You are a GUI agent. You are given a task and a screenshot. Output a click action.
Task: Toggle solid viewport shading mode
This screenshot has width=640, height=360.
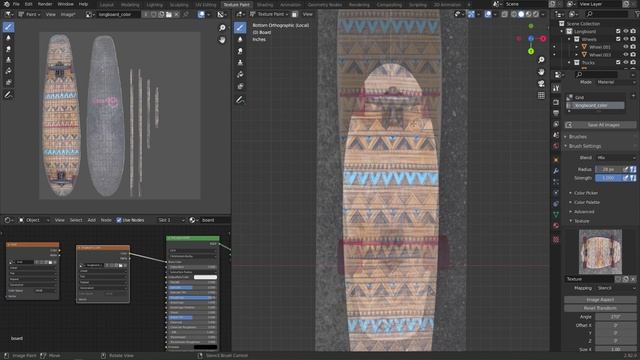click(521, 14)
